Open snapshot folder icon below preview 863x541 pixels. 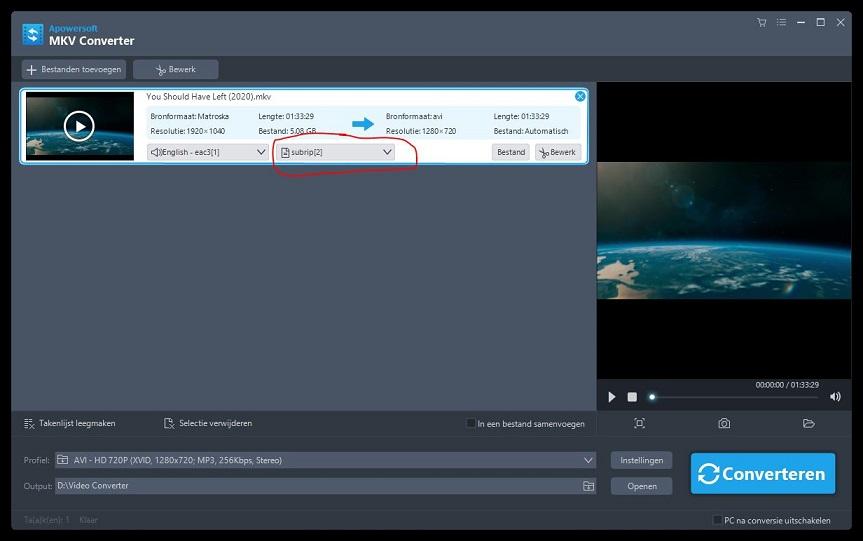pyautogui.click(x=809, y=423)
